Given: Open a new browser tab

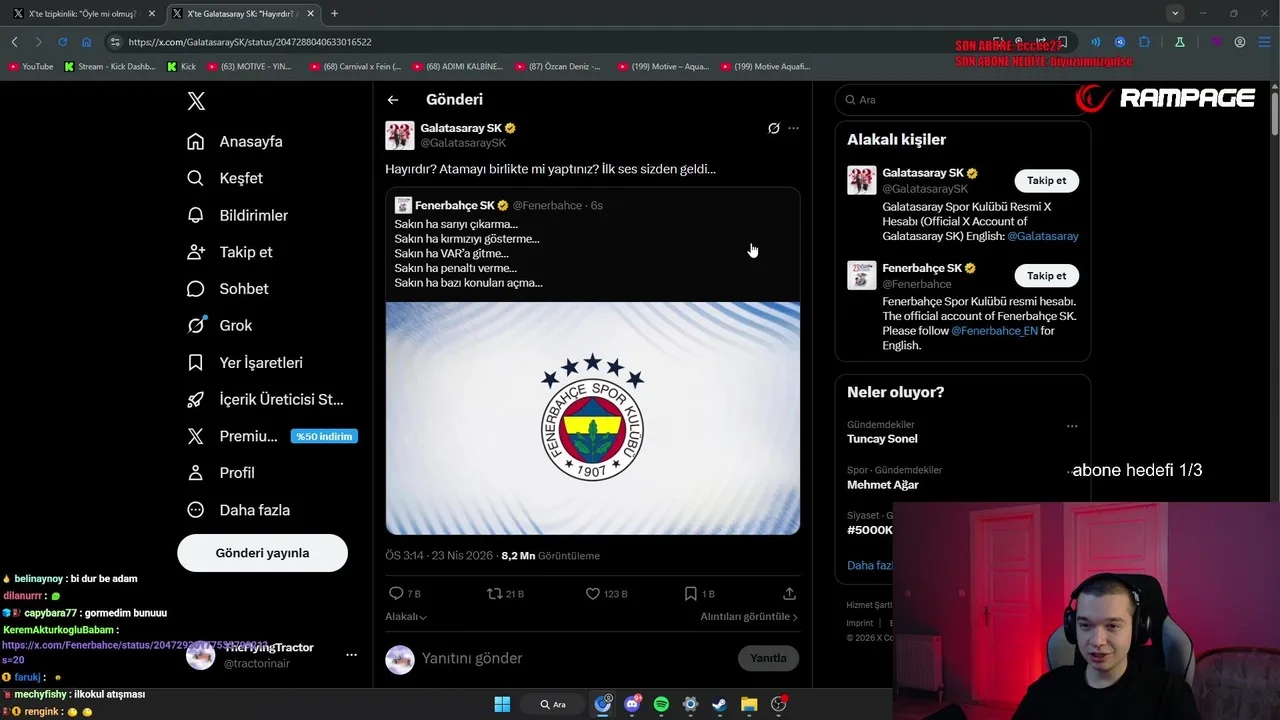Looking at the screenshot, I should (x=334, y=14).
